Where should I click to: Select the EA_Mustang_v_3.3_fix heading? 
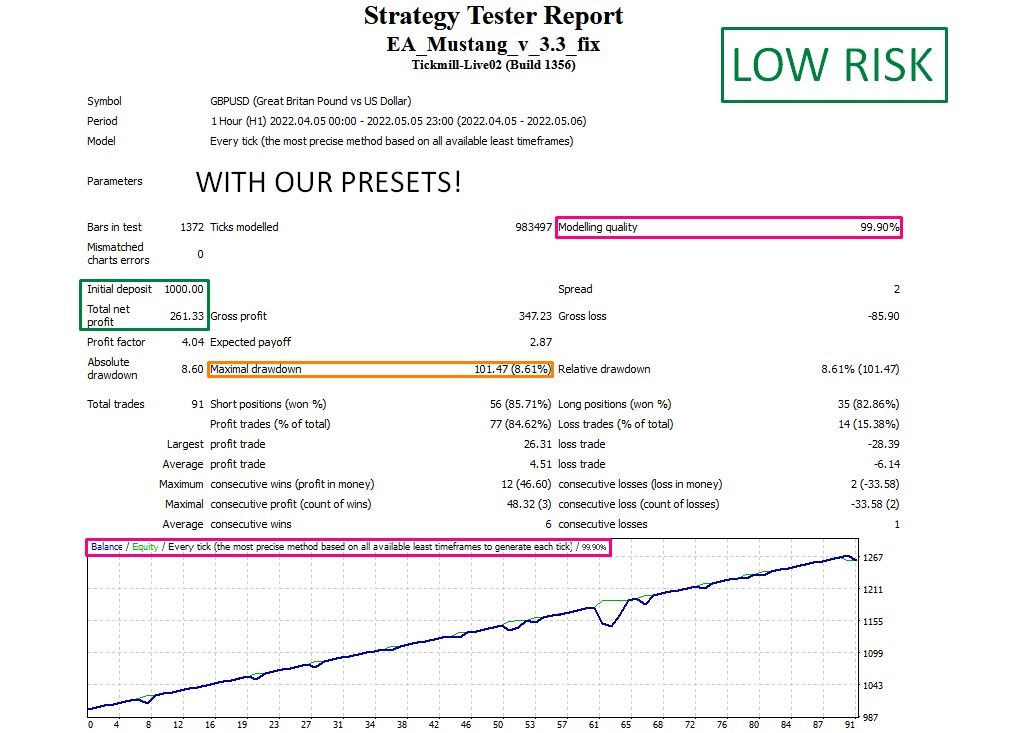493,44
